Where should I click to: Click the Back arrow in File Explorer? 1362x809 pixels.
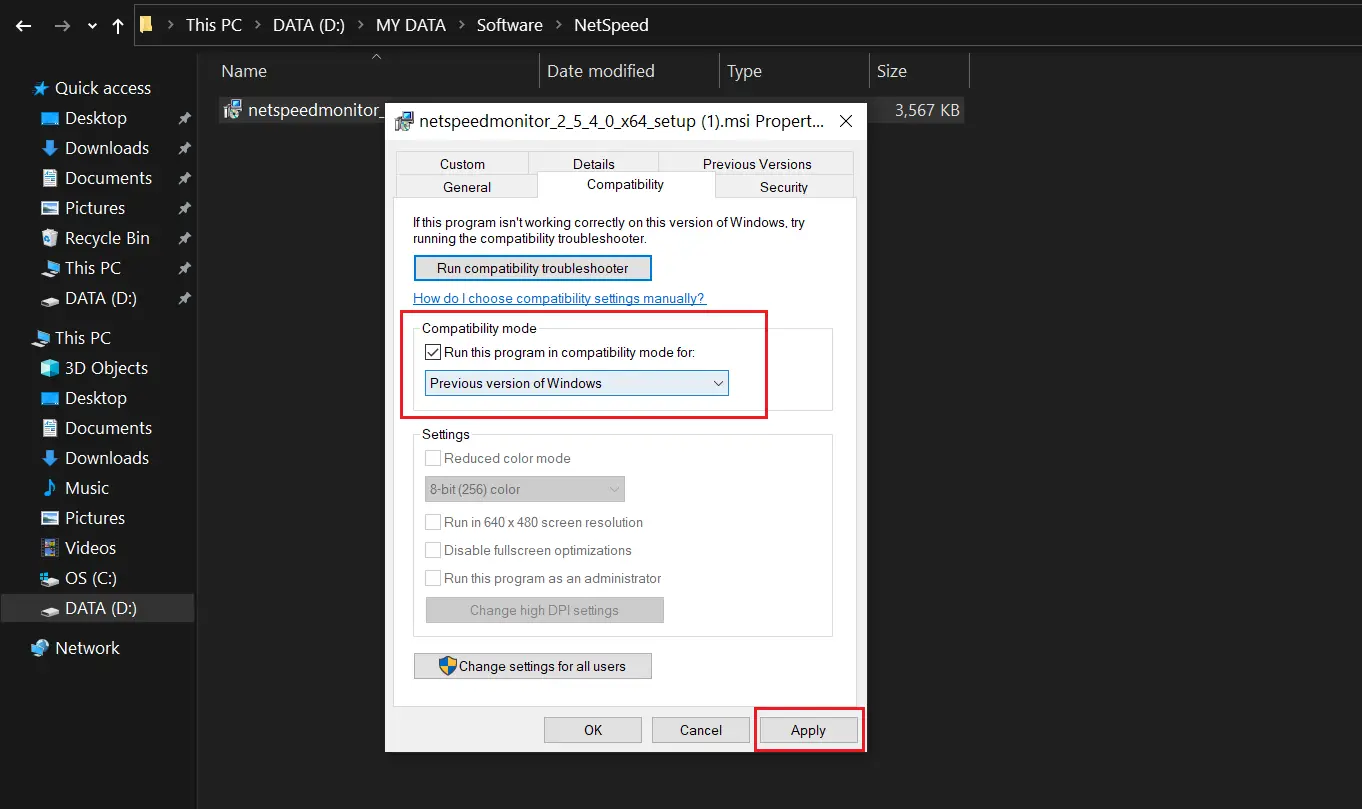click(x=23, y=26)
